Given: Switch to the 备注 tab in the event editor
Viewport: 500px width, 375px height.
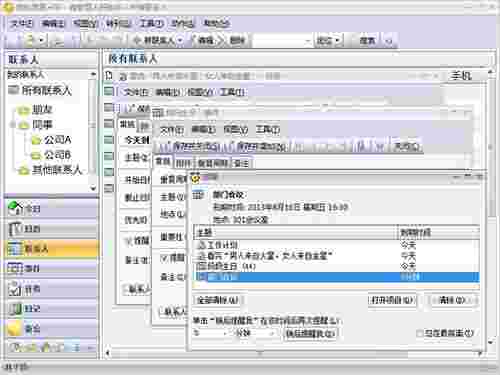Looking at the screenshot, I should (x=241, y=163).
